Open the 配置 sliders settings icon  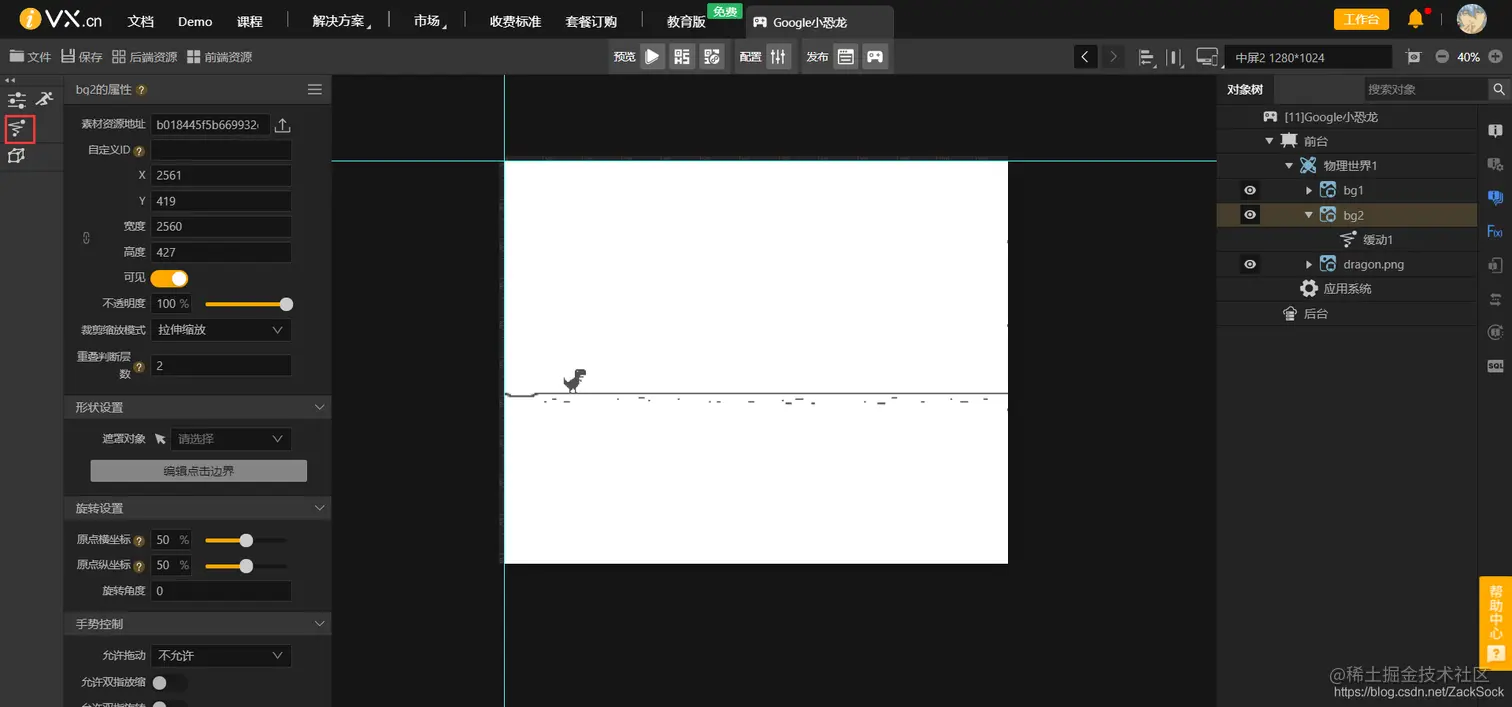pyautogui.click(x=779, y=57)
